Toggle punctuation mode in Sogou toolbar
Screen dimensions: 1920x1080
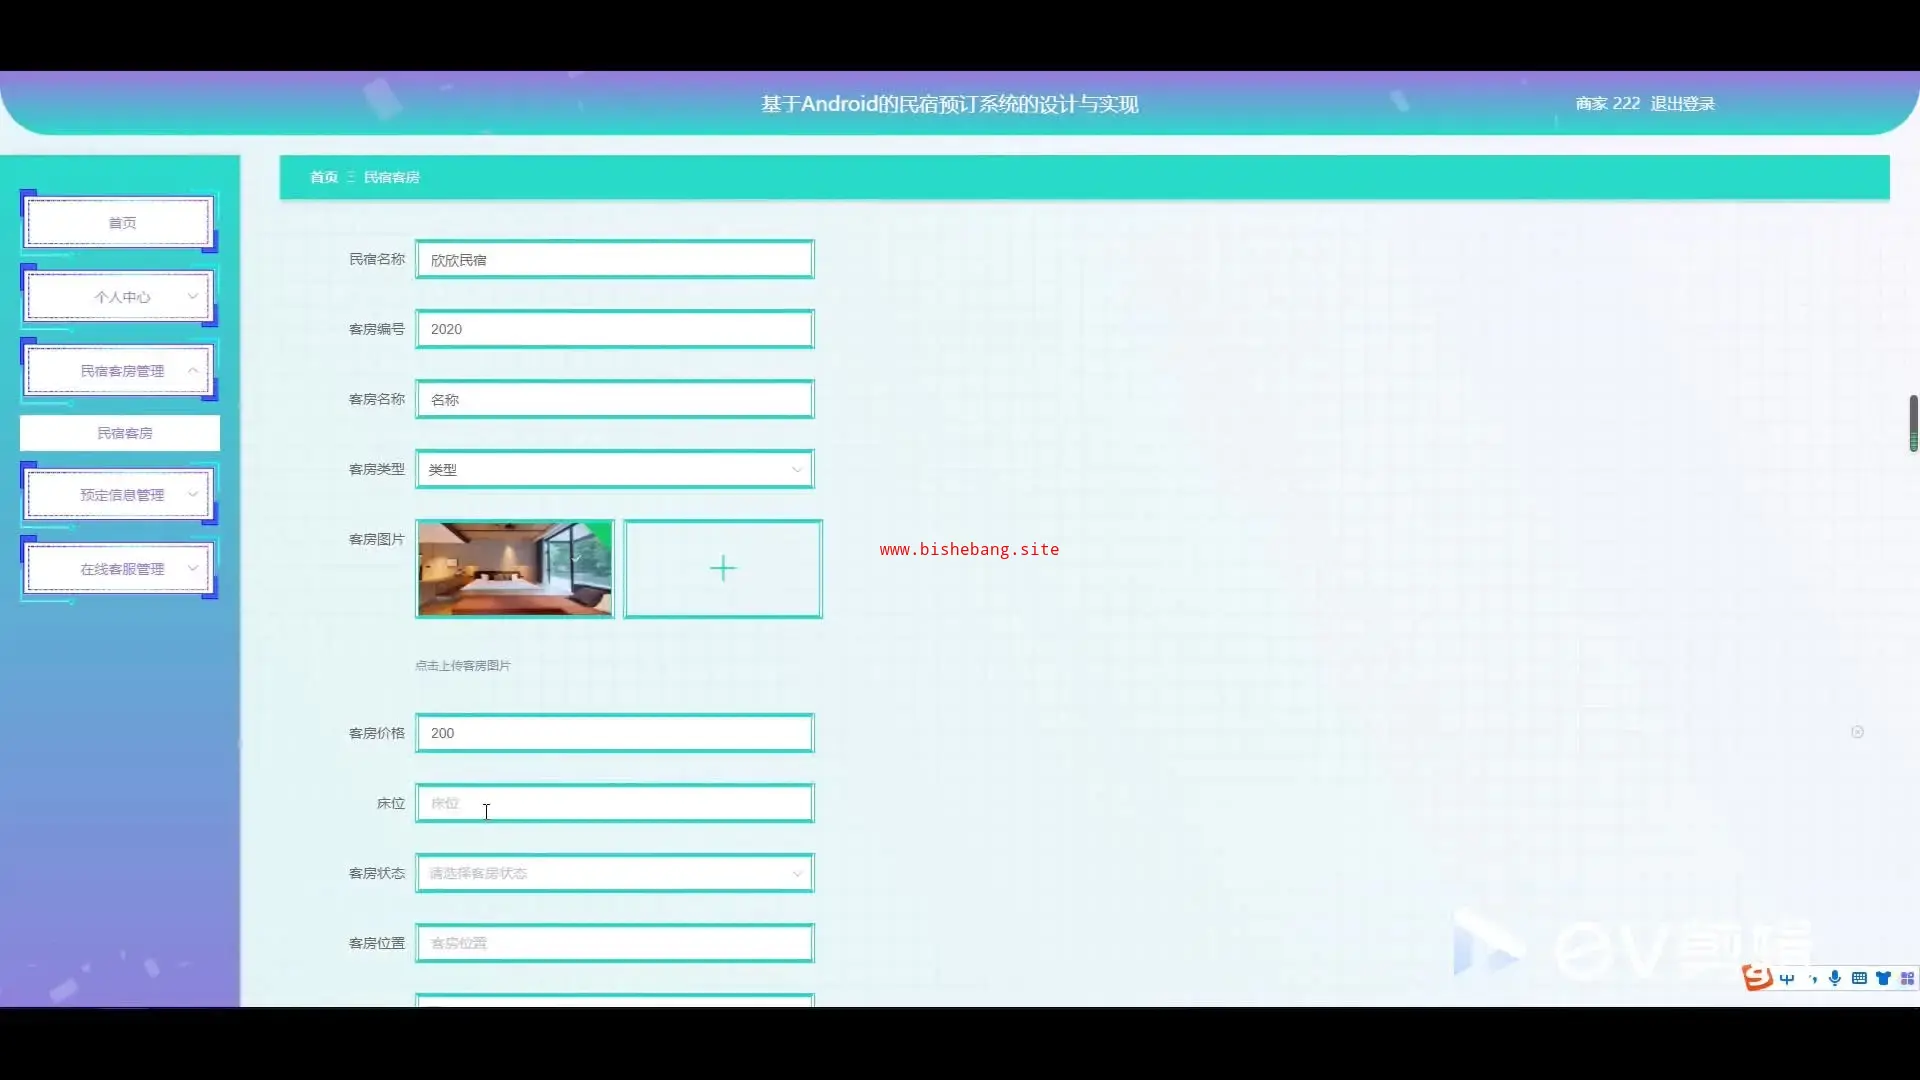click(x=1812, y=979)
